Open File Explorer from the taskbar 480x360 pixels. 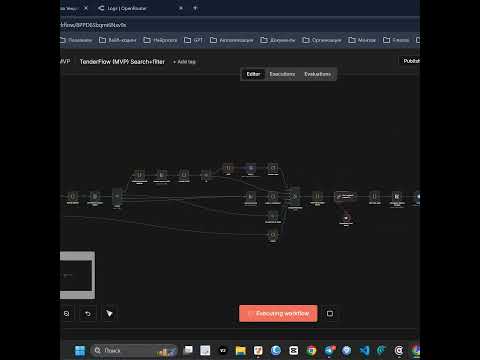[x=240, y=351]
